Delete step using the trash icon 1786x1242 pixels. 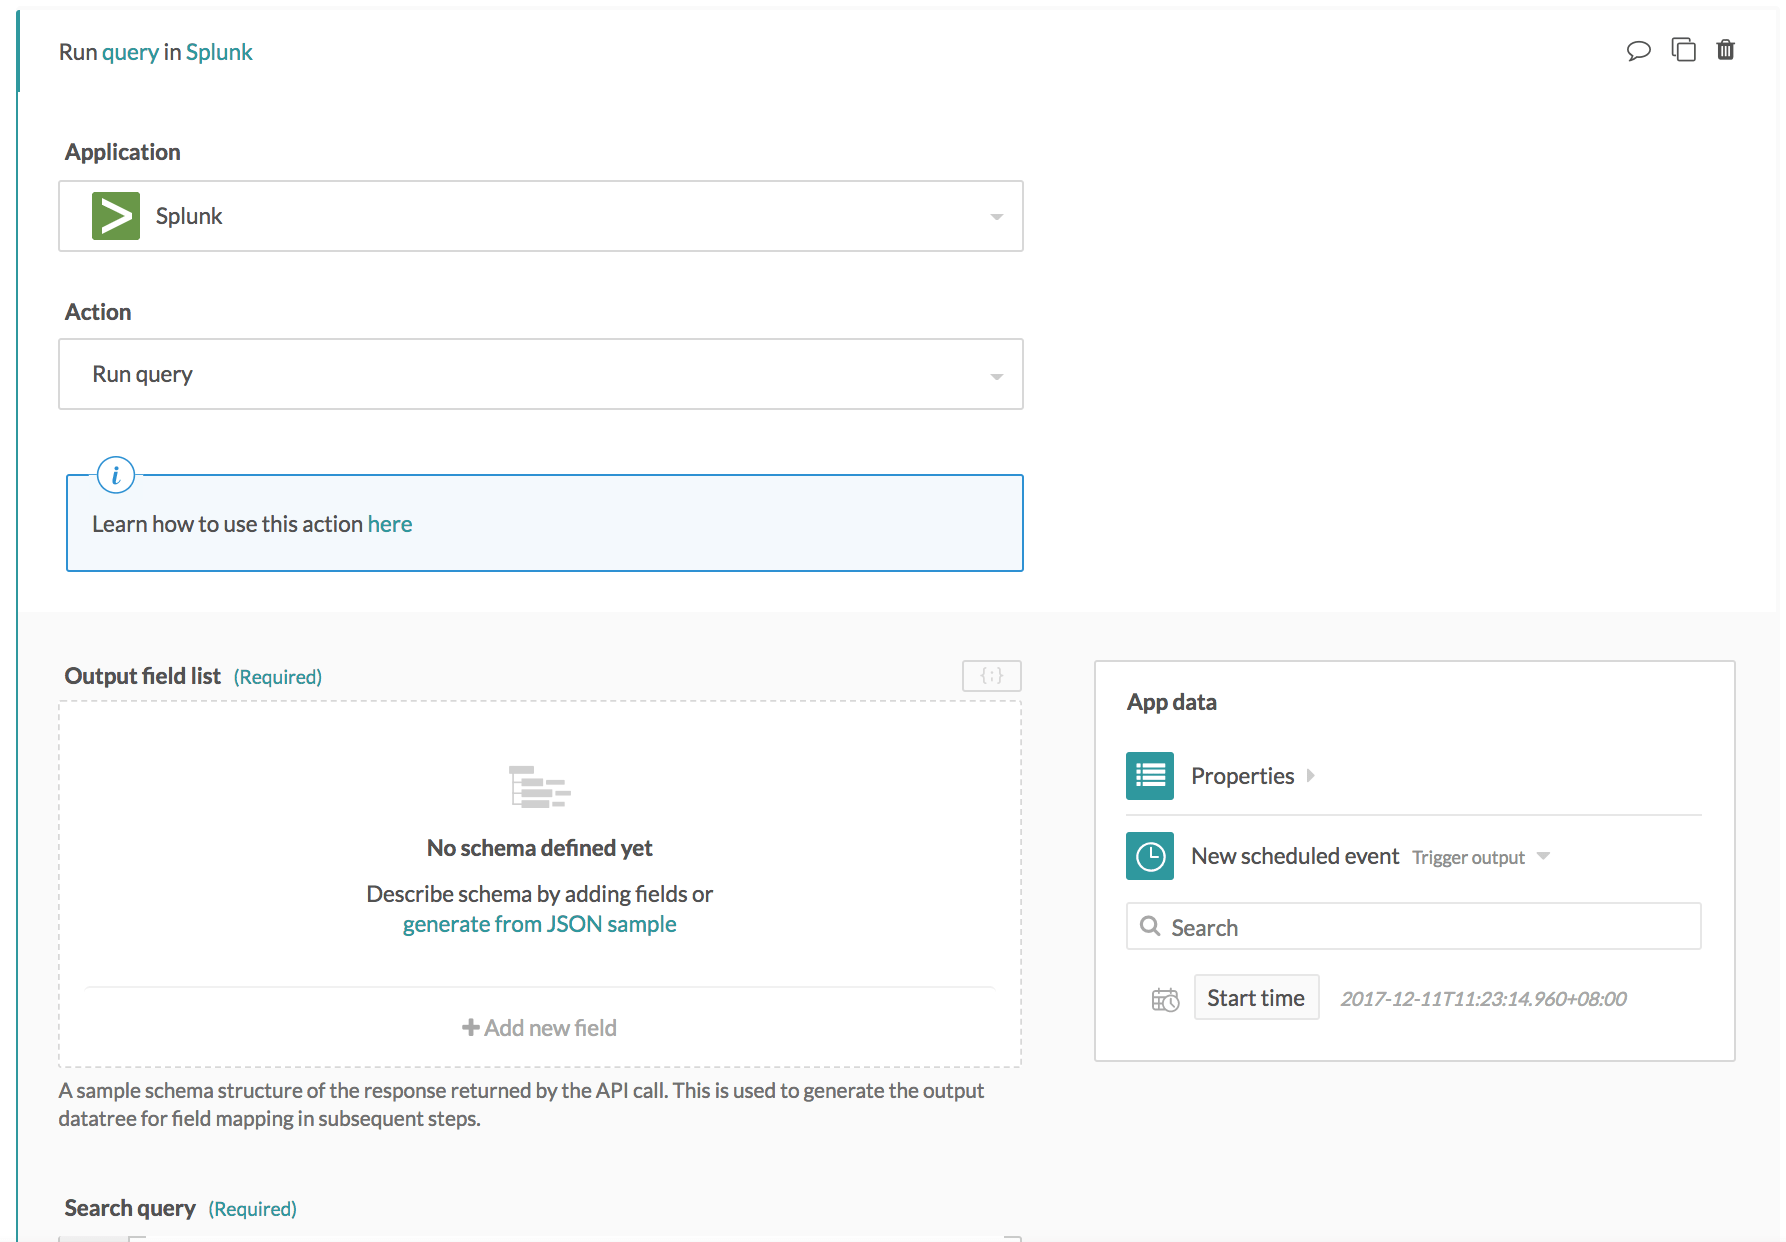click(1725, 50)
